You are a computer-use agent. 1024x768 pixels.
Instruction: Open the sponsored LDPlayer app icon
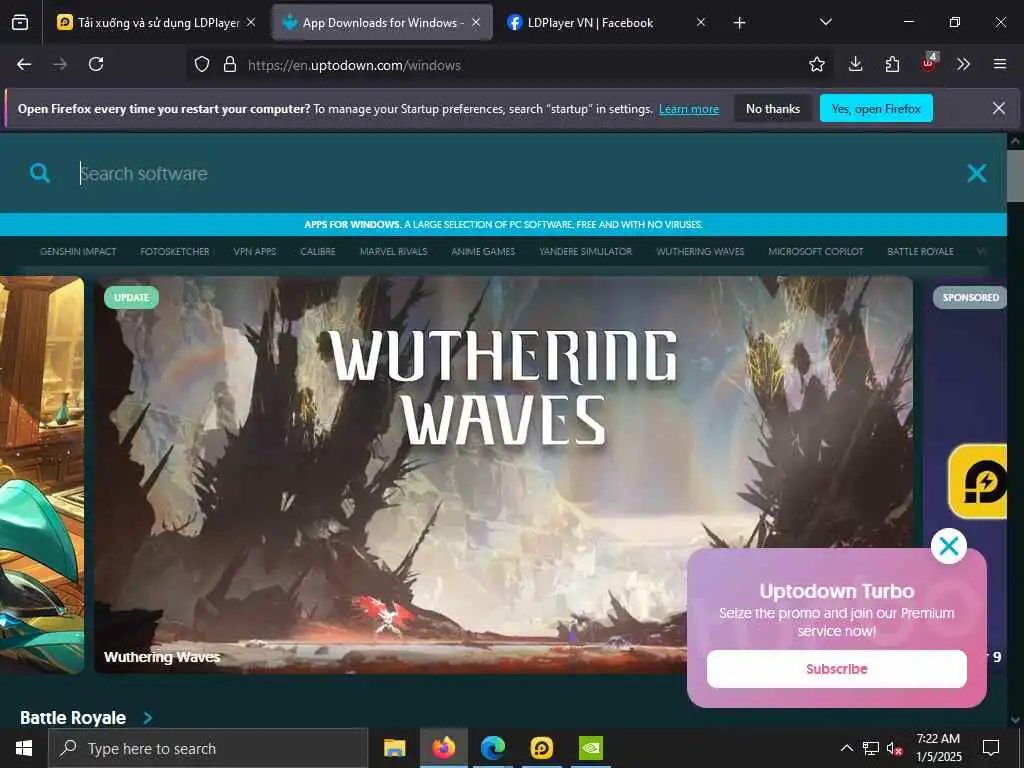(x=978, y=481)
